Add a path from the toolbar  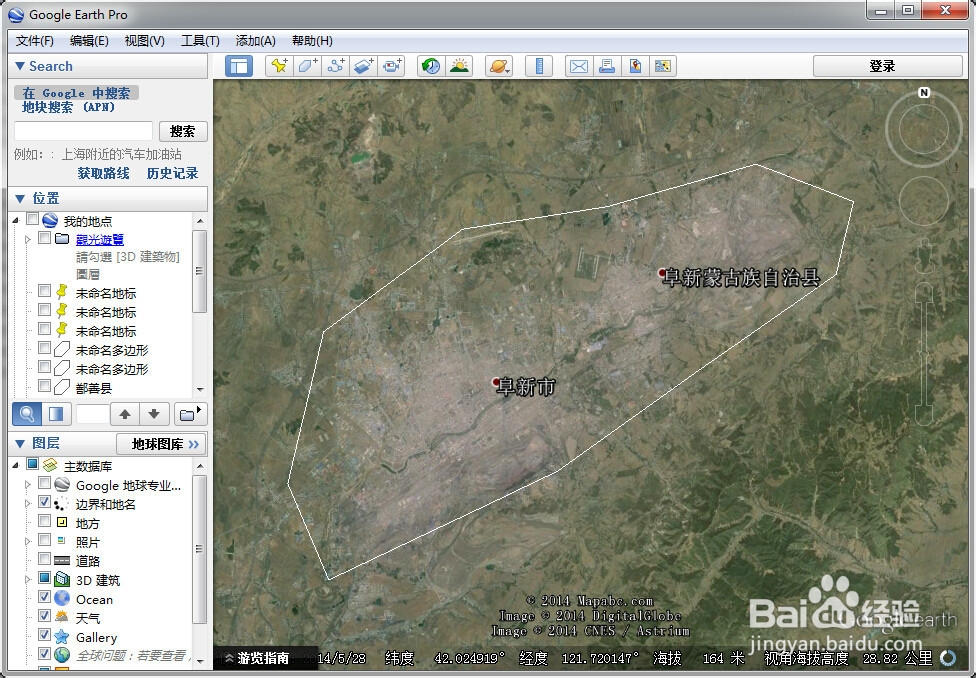(336, 66)
